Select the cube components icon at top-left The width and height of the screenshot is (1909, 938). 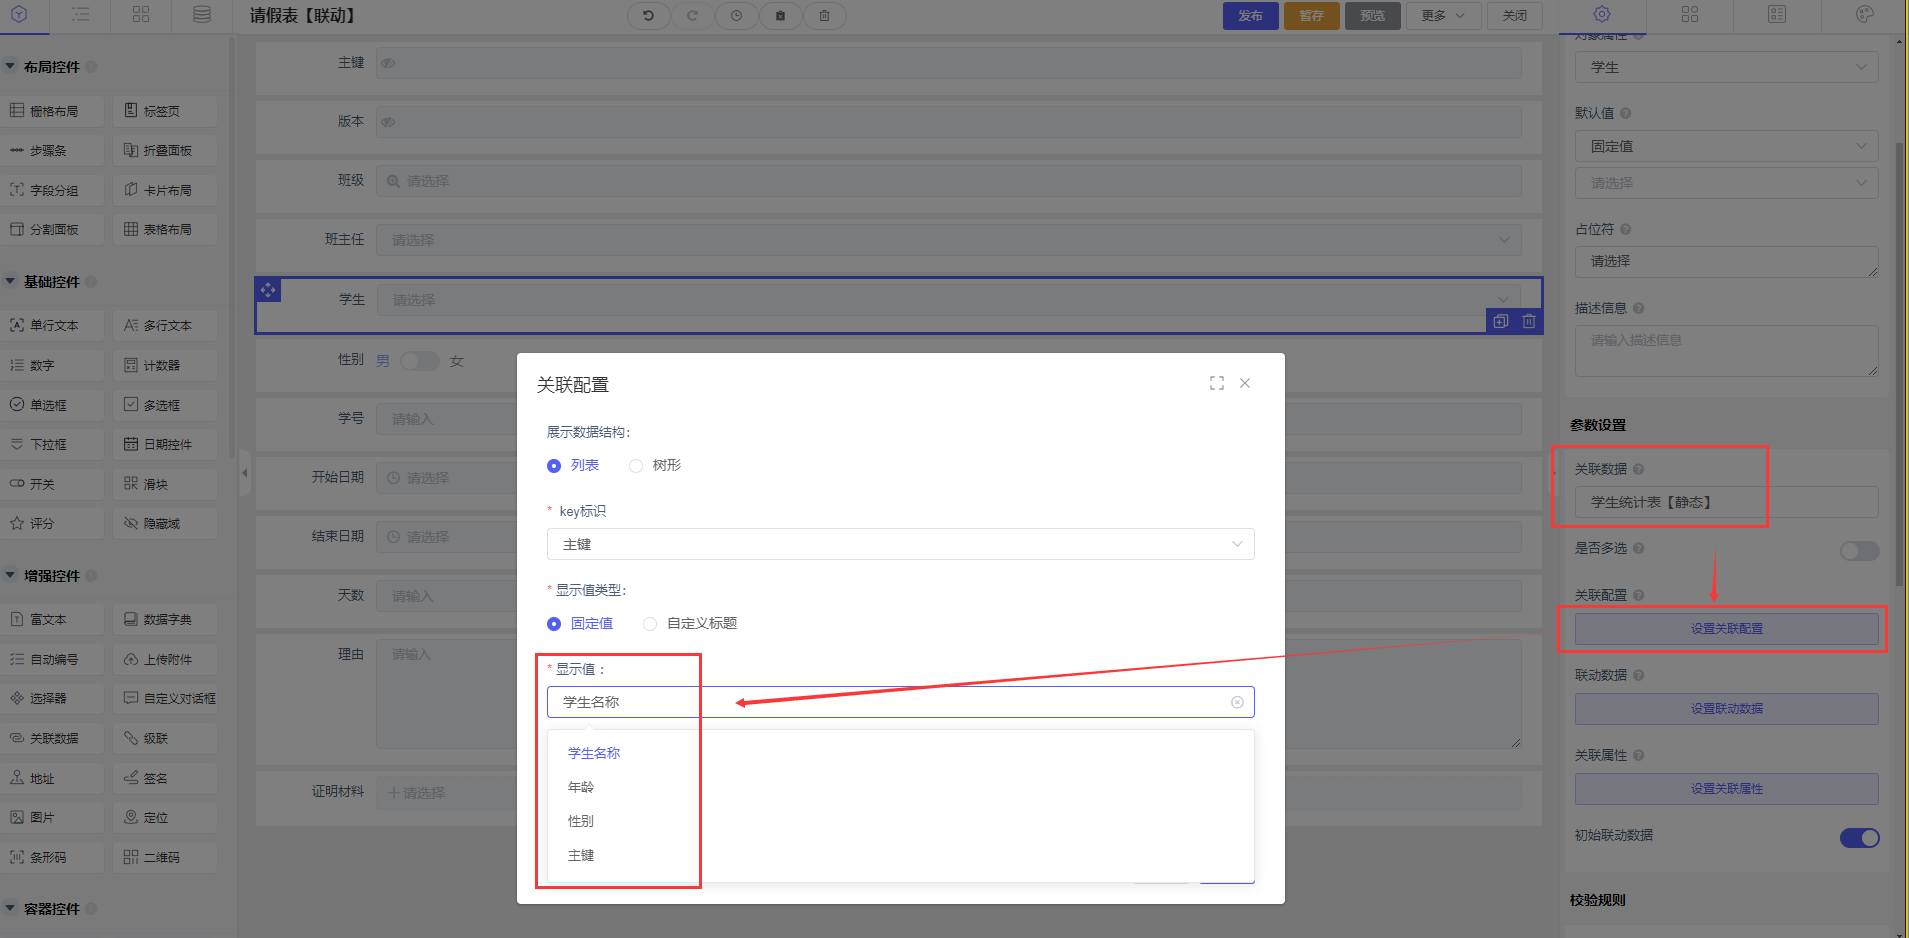tap(19, 15)
